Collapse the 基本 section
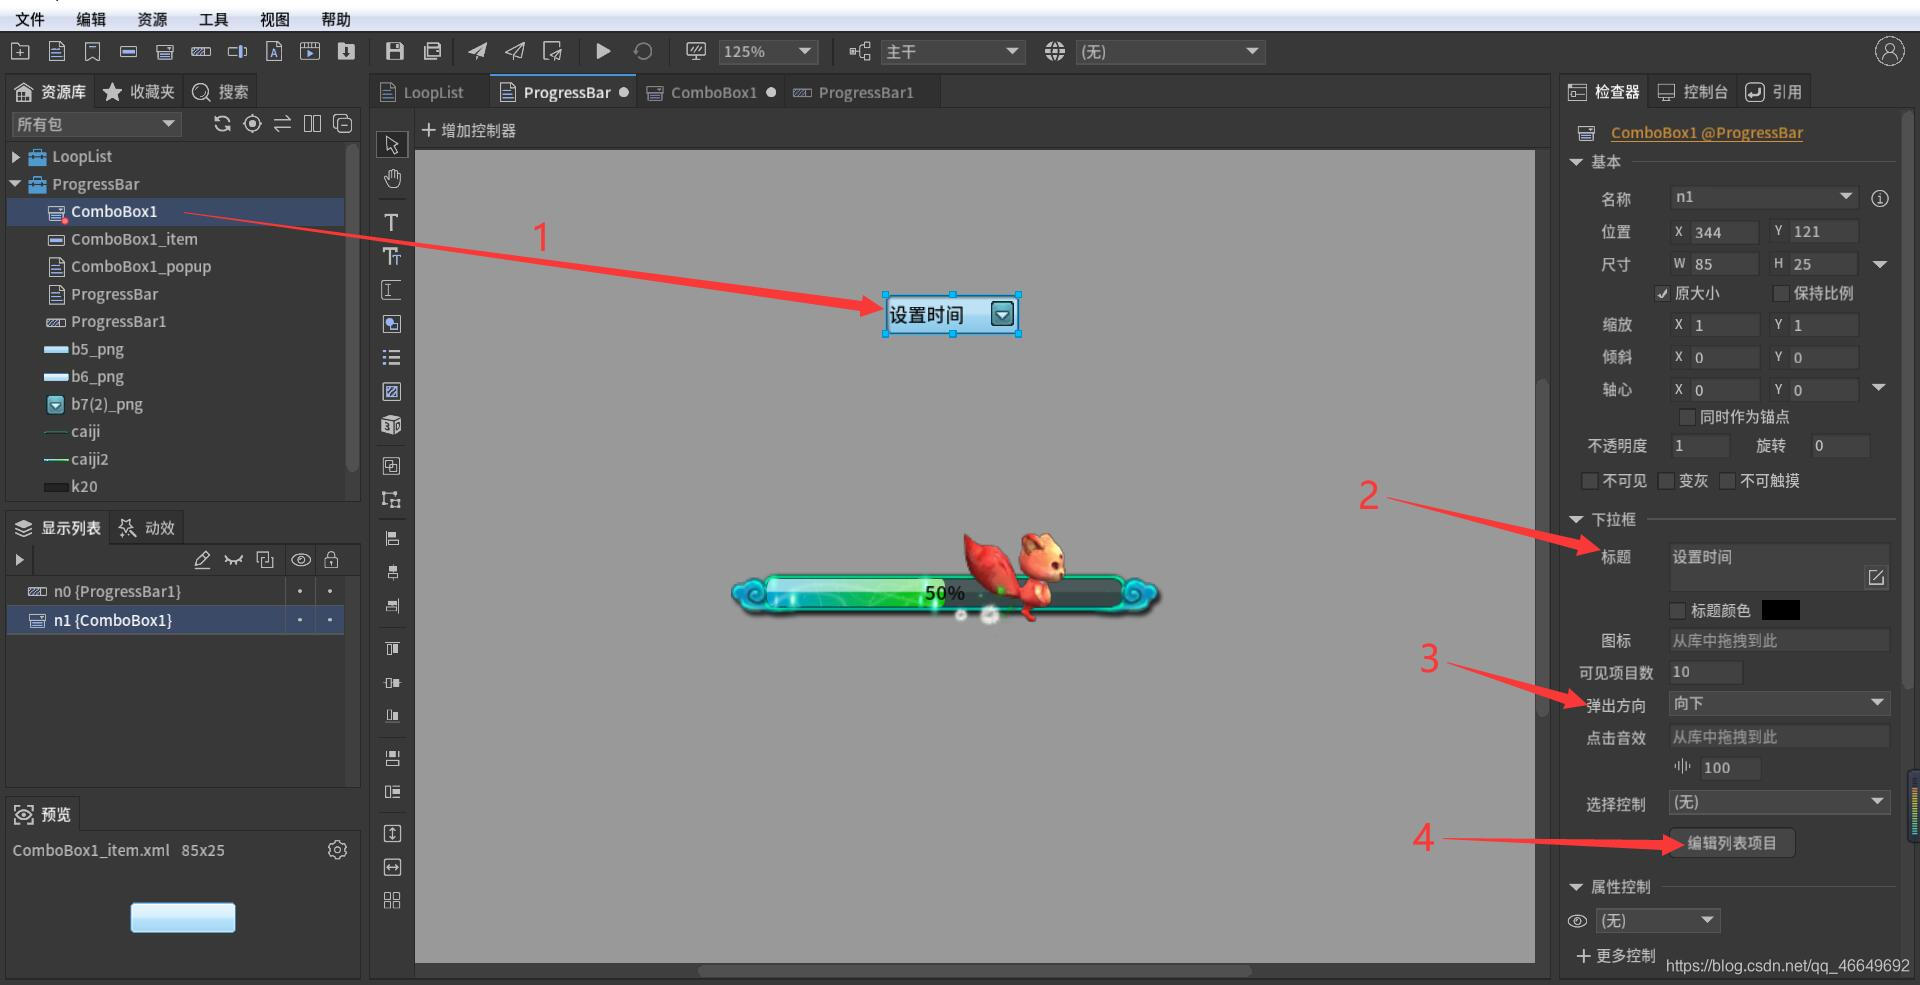The width and height of the screenshot is (1920, 985). pyautogui.click(x=1576, y=162)
